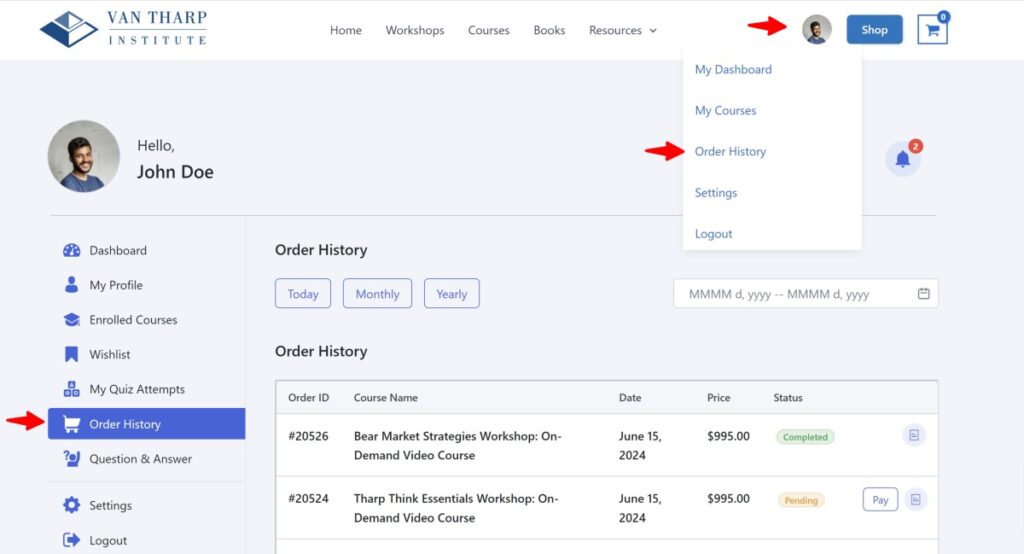The image size is (1024, 554).
Task: Click the Order ID column header
Action: pyautogui.click(x=308, y=397)
